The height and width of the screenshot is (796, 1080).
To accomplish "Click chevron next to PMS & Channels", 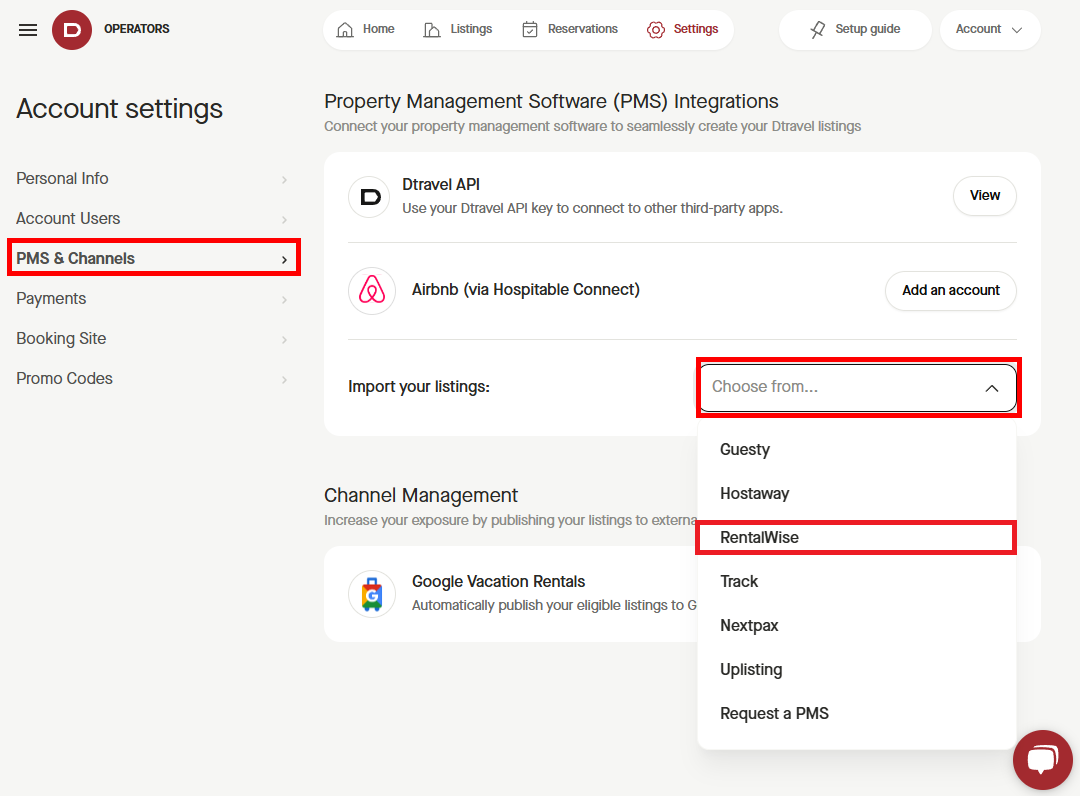I will pyautogui.click(x=284, y=260).
